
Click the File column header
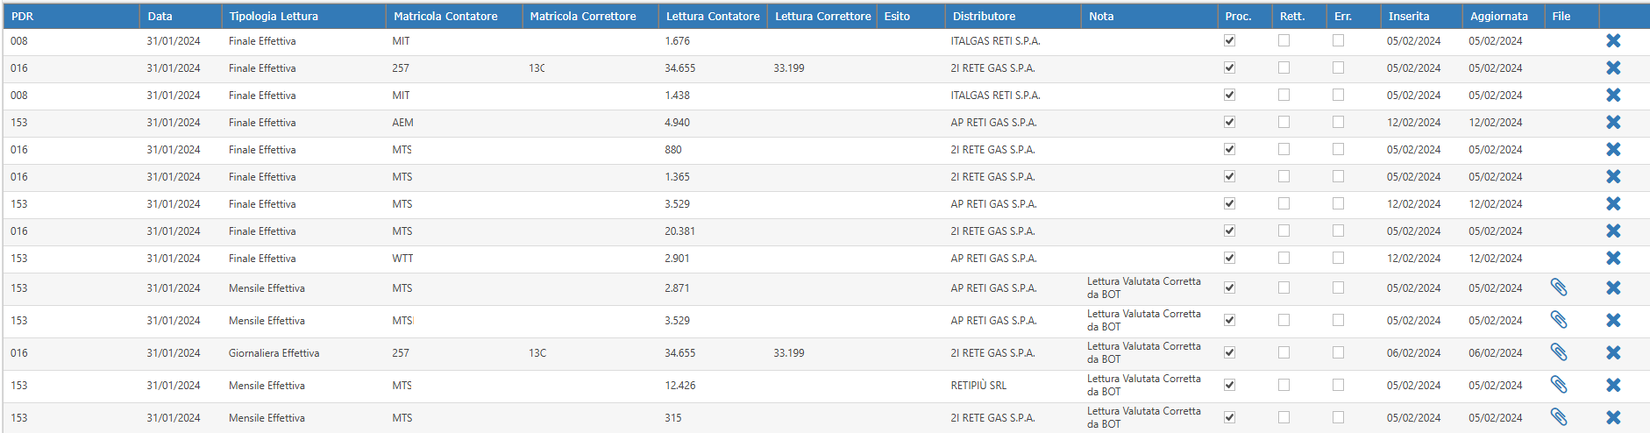(x=1561, y=16)
